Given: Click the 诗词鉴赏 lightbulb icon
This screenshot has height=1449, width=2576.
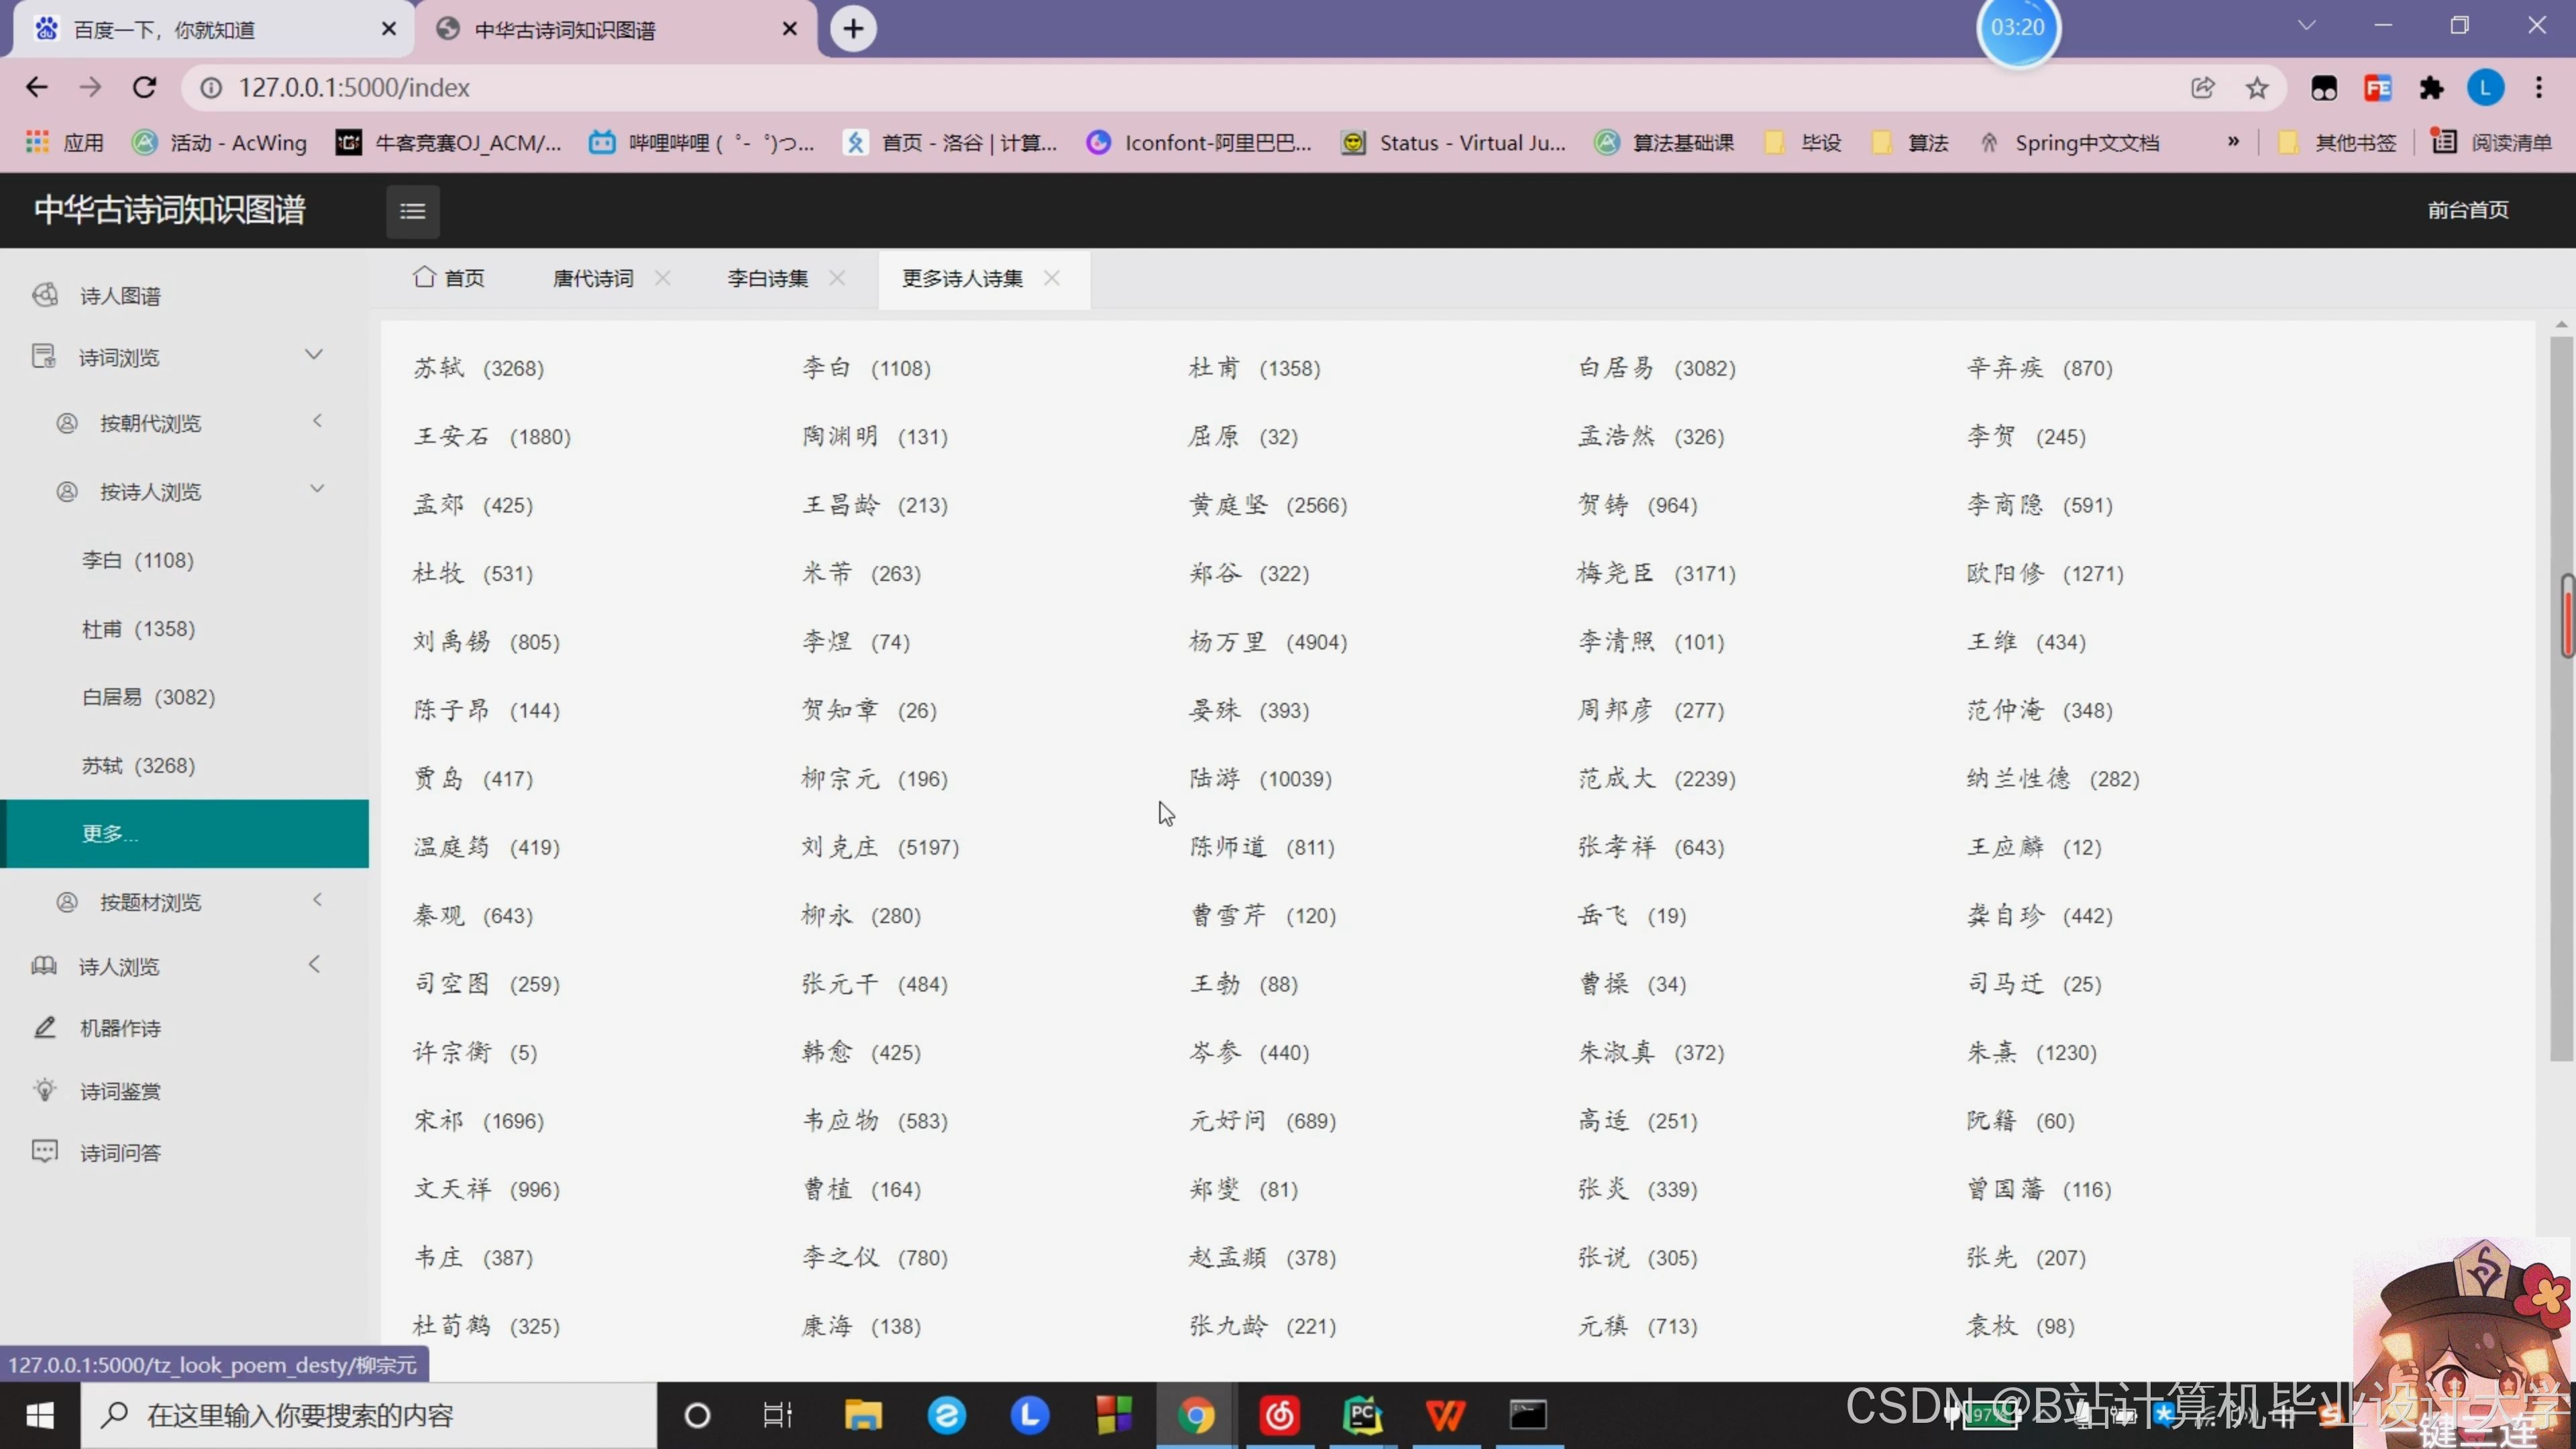Looking at the screenshot, I should (x=45, y=1090).
